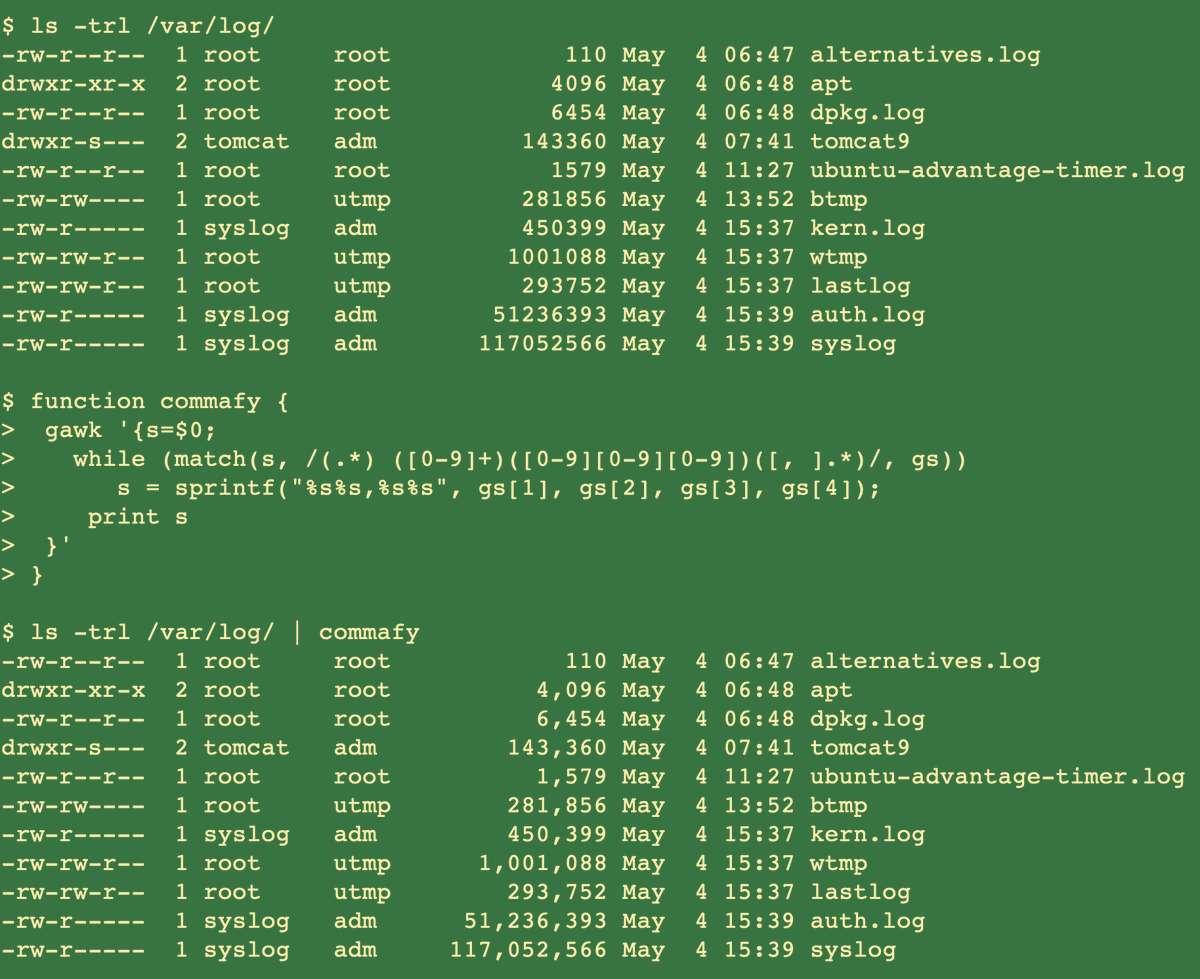Click the "print s" statement
Viewport: 1200px width, 979px height.
(x=137, y=517)
